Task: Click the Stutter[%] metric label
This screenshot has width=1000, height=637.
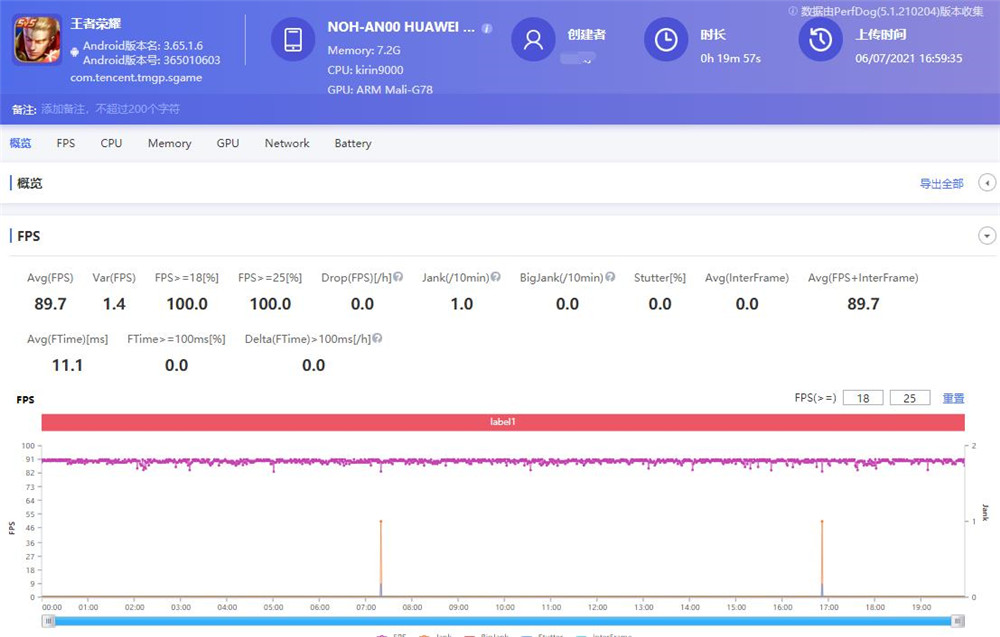Action: 660,278
